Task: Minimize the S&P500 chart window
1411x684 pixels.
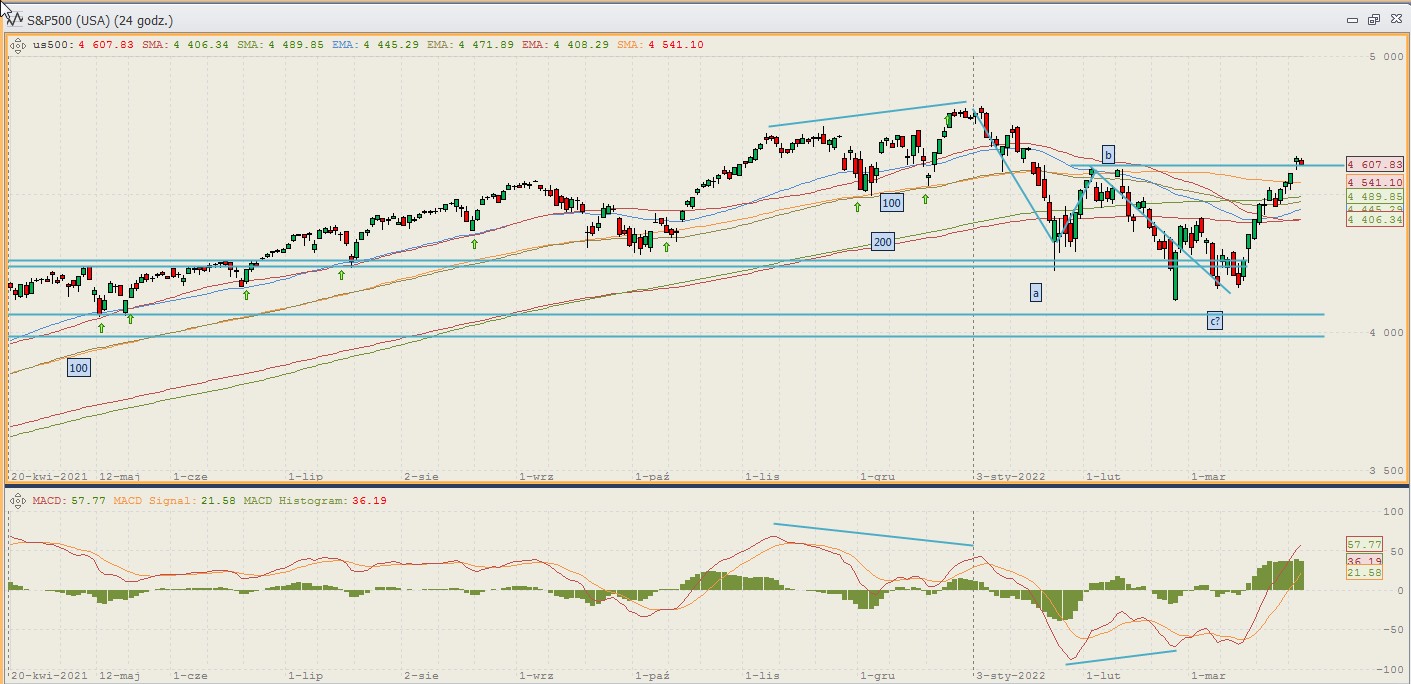Action: point(1352,19)
